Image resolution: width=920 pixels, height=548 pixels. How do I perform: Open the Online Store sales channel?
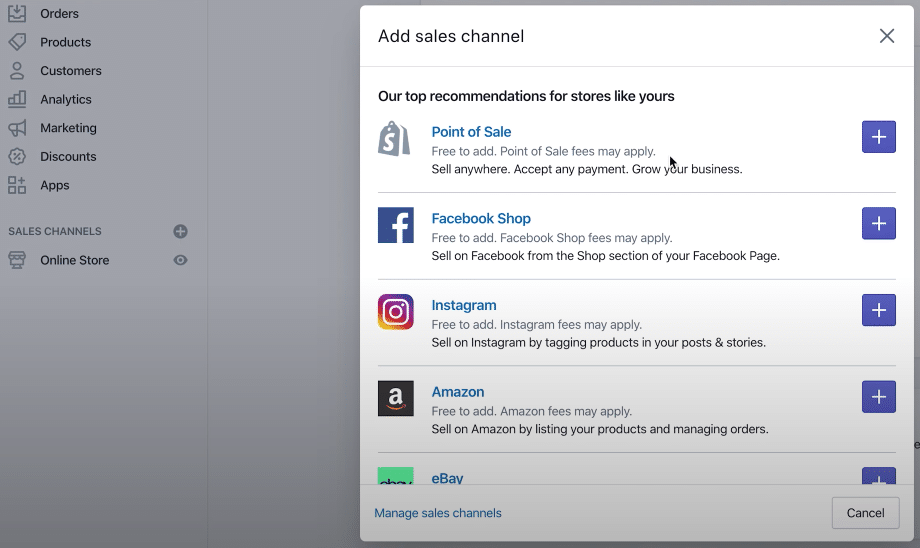click(x=75, y=260)
